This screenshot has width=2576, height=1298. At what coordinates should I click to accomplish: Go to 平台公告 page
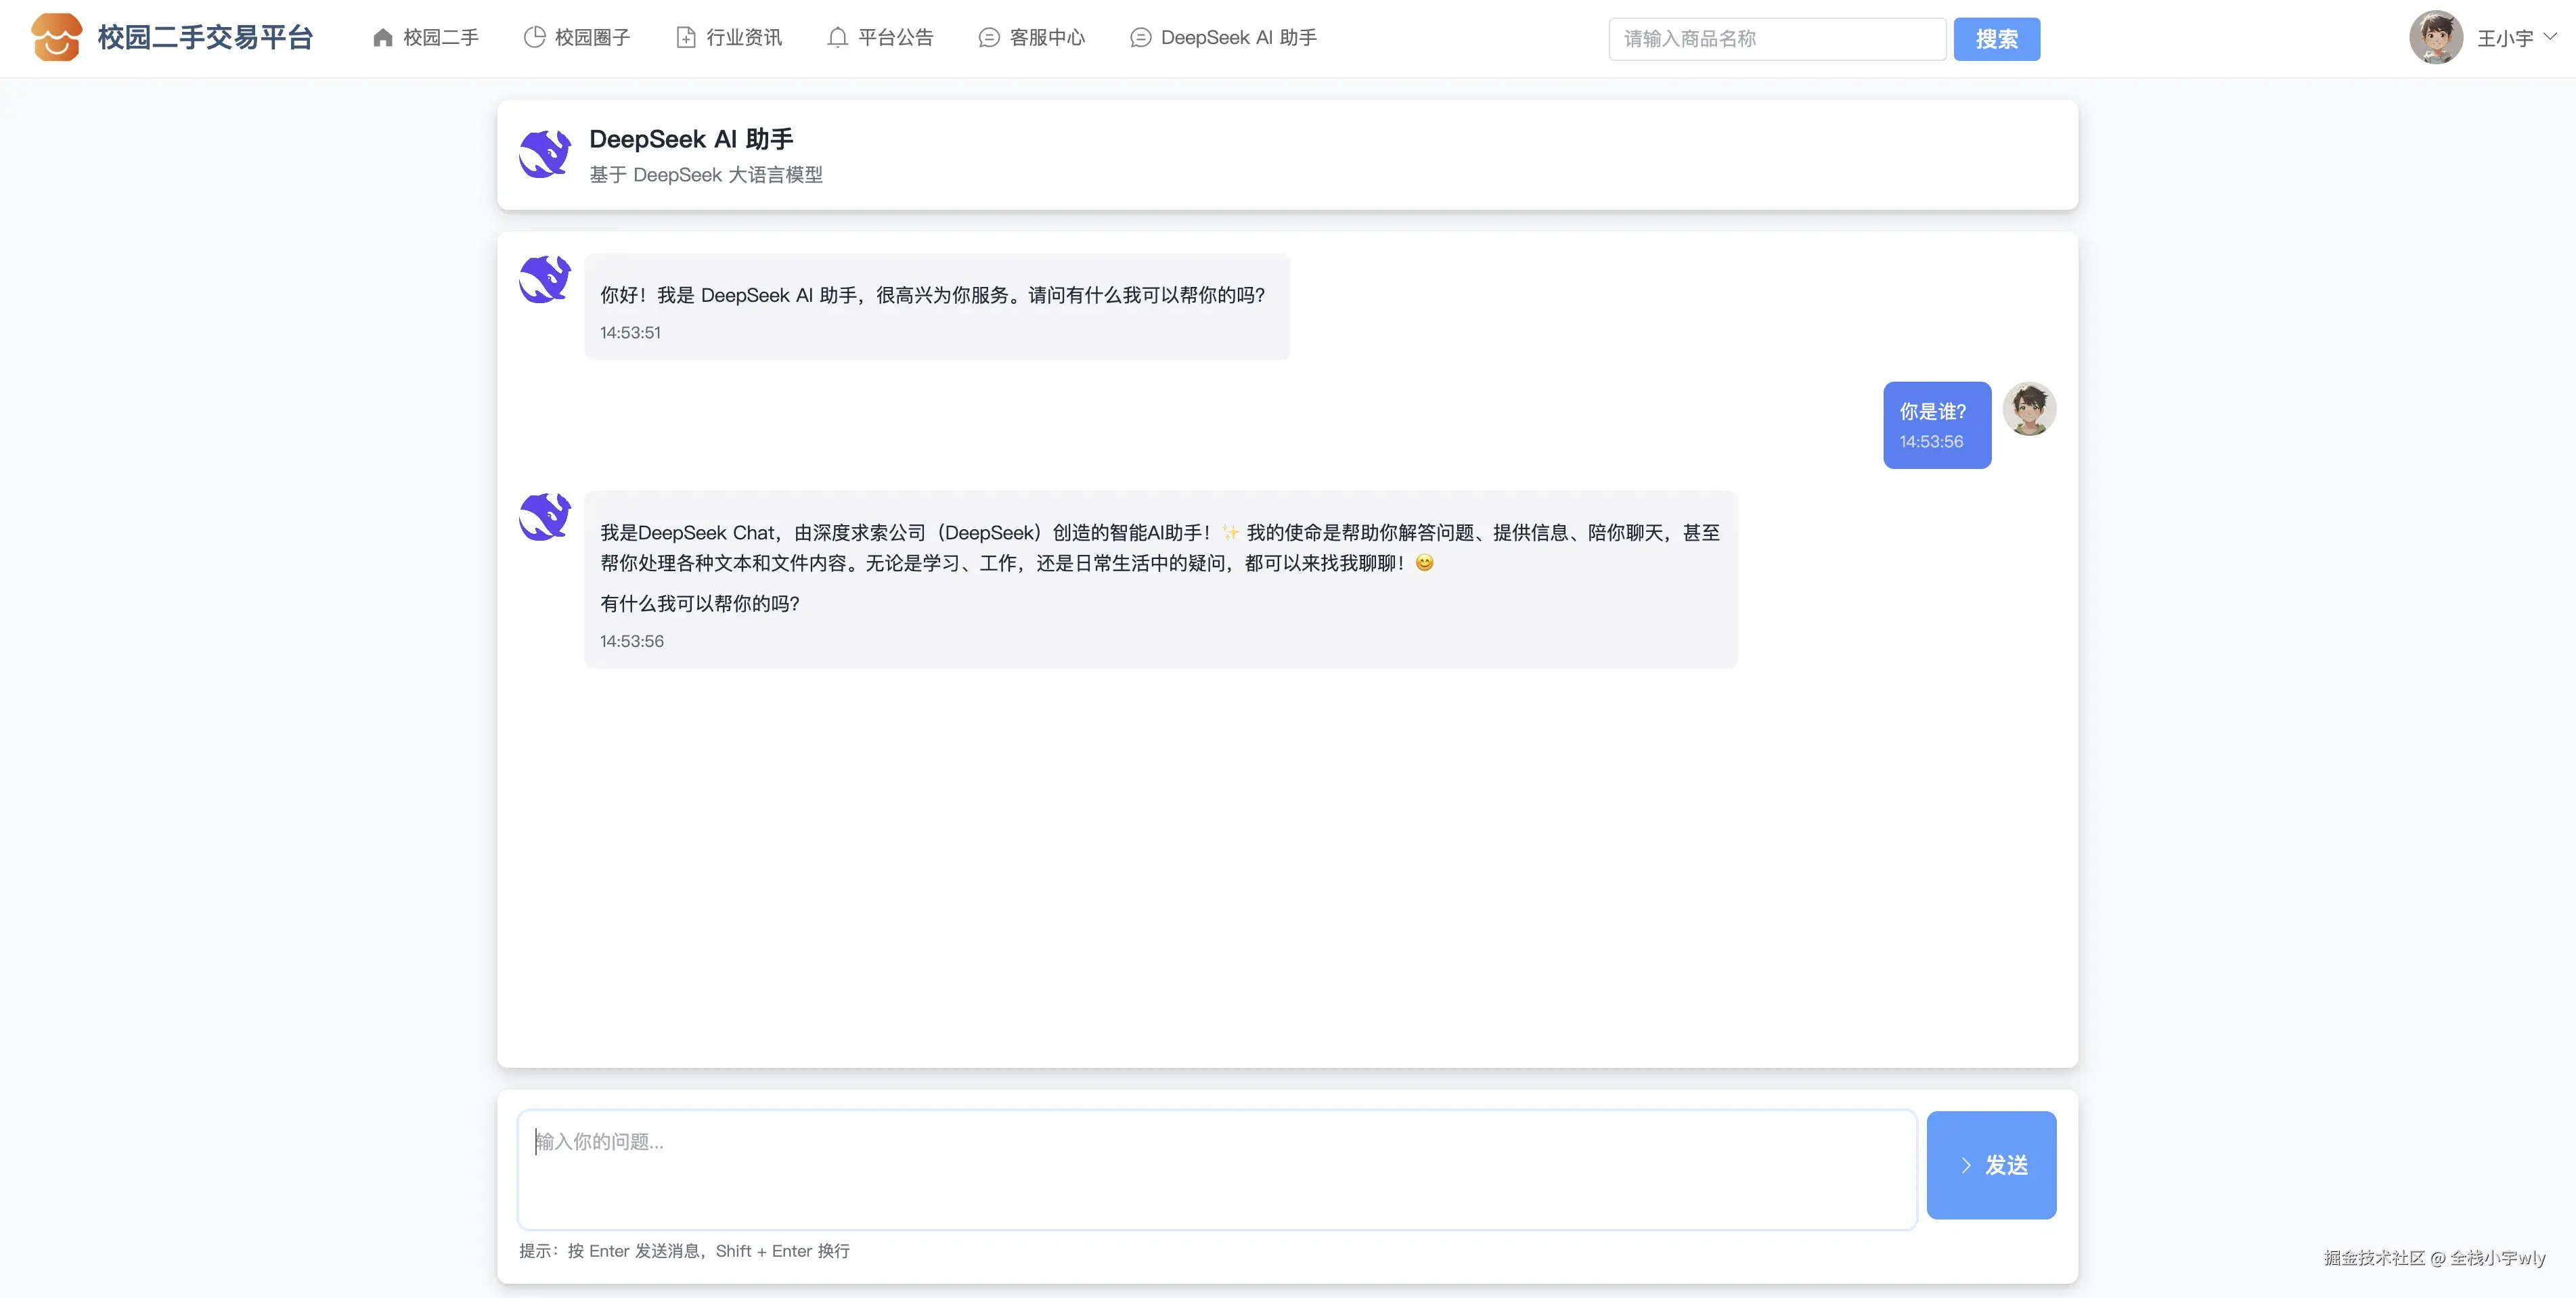pyautogui.click(x=895, y=38)
